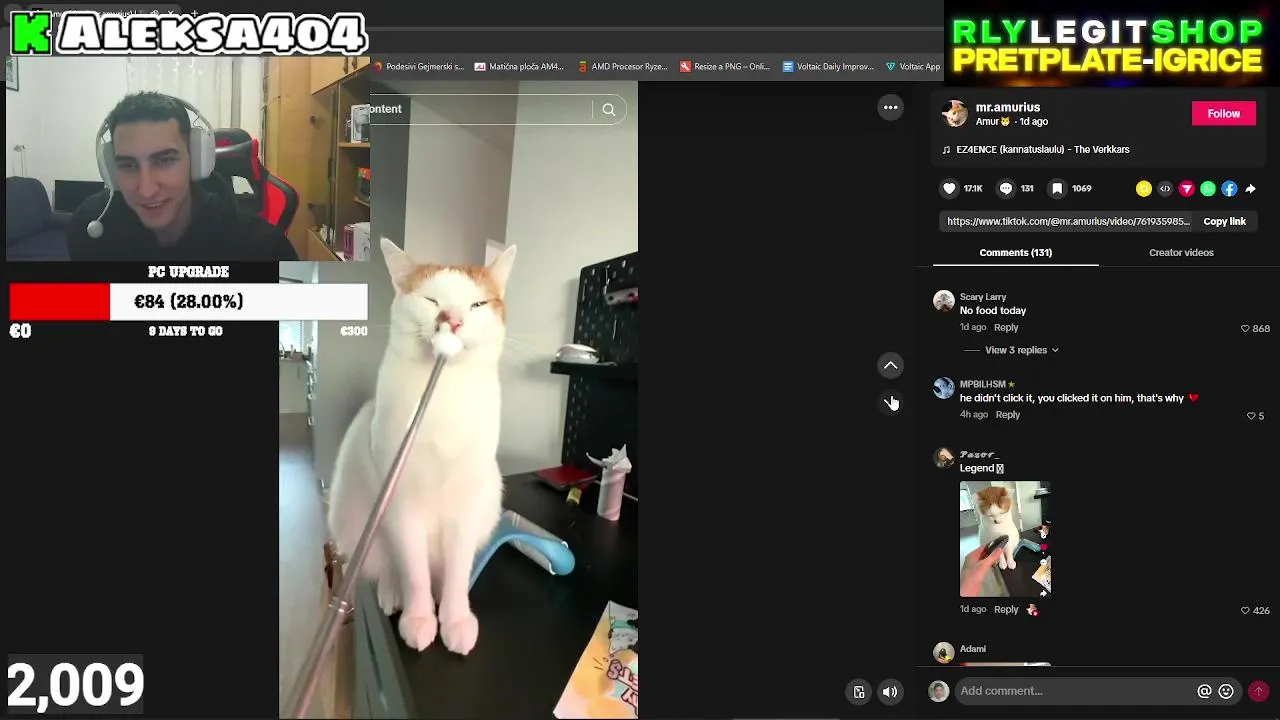Reply to Scary Larry's comment
This screenshot has width=1280, height=720.
pos(1006,328)
